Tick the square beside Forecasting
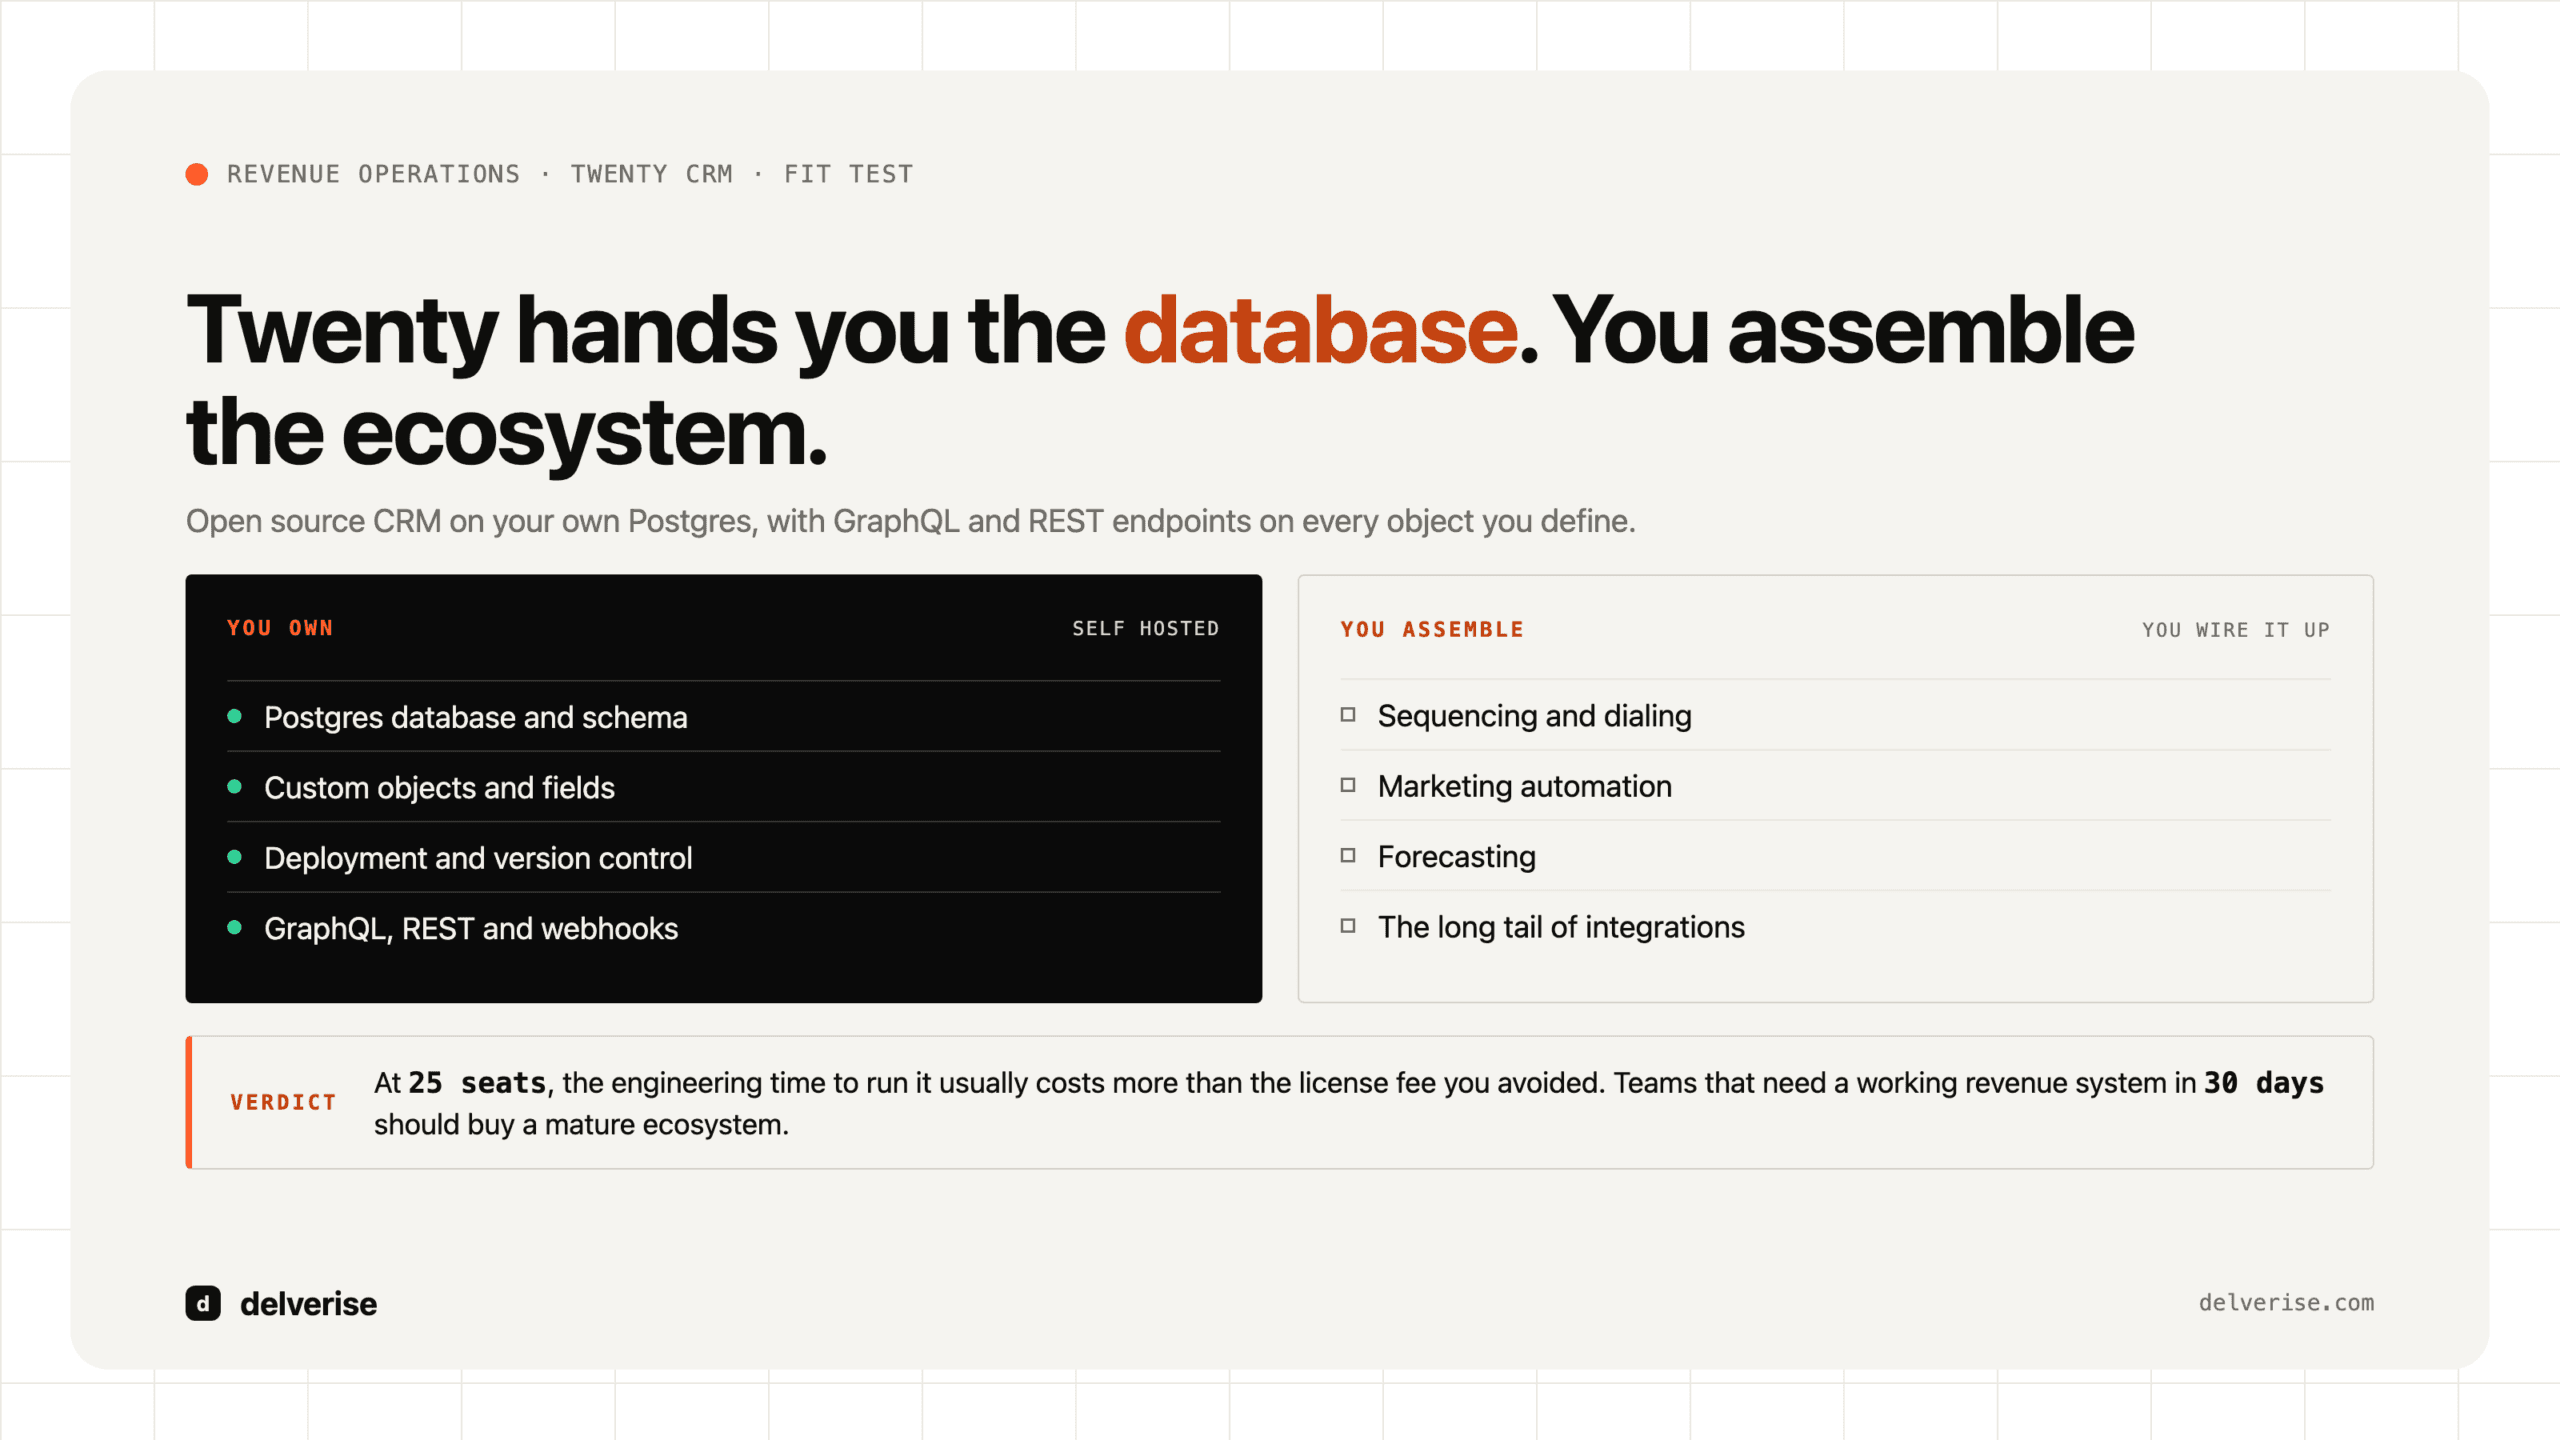Viewport: 2560px width, 1440px height. tap(1348, 856)
